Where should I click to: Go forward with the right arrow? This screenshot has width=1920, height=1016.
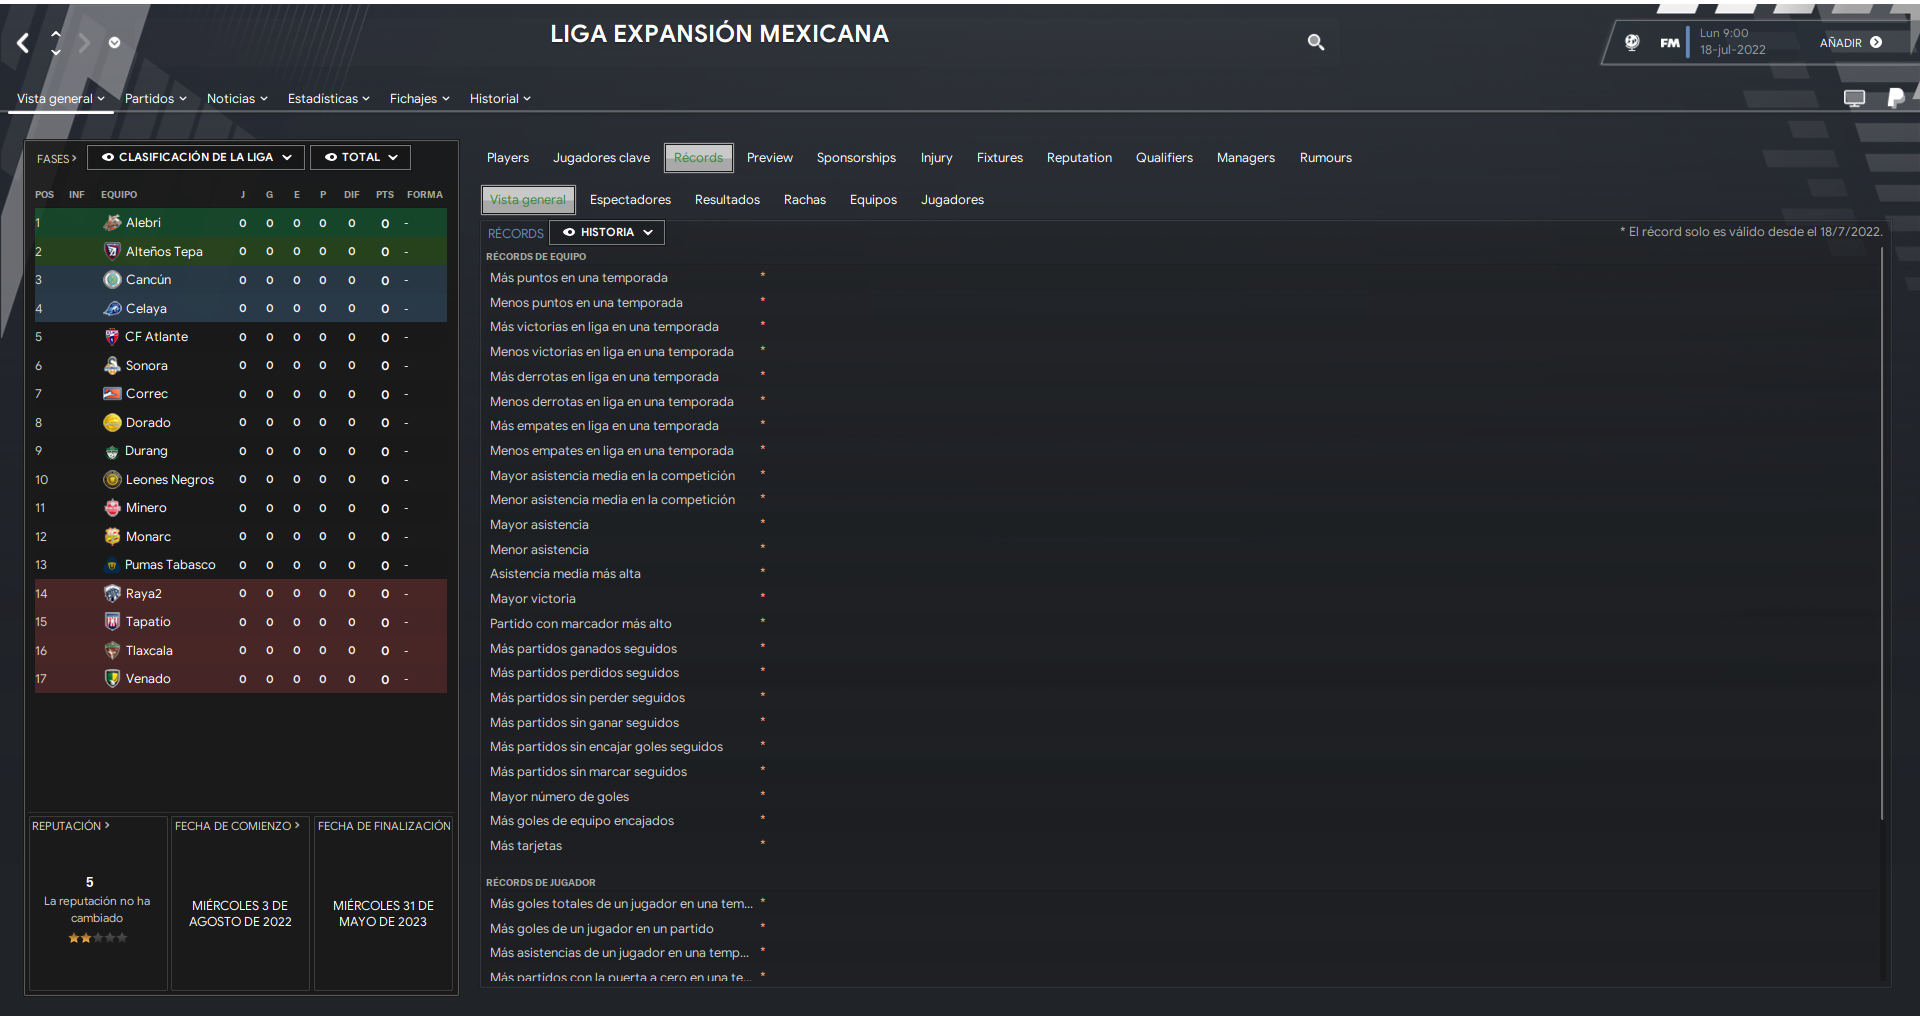click(x=84, y=42)
